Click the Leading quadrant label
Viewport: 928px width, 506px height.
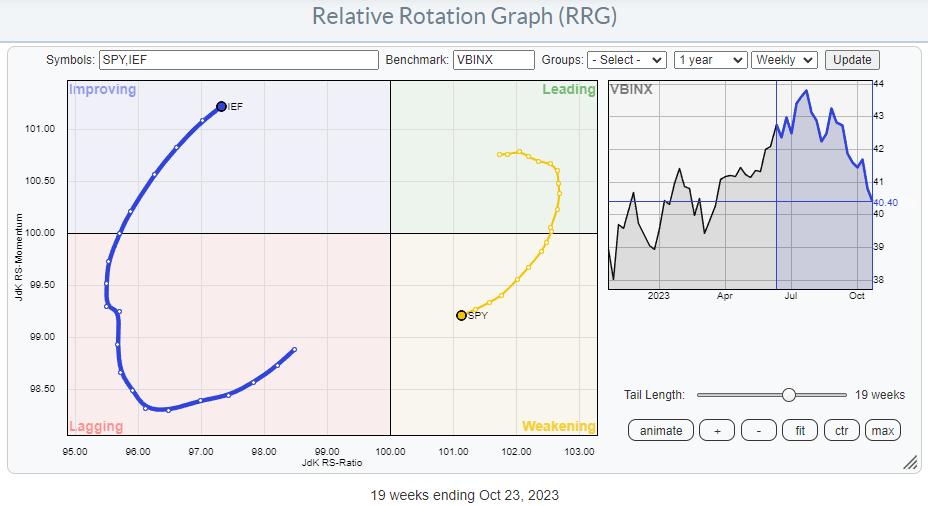pos(568,90)
